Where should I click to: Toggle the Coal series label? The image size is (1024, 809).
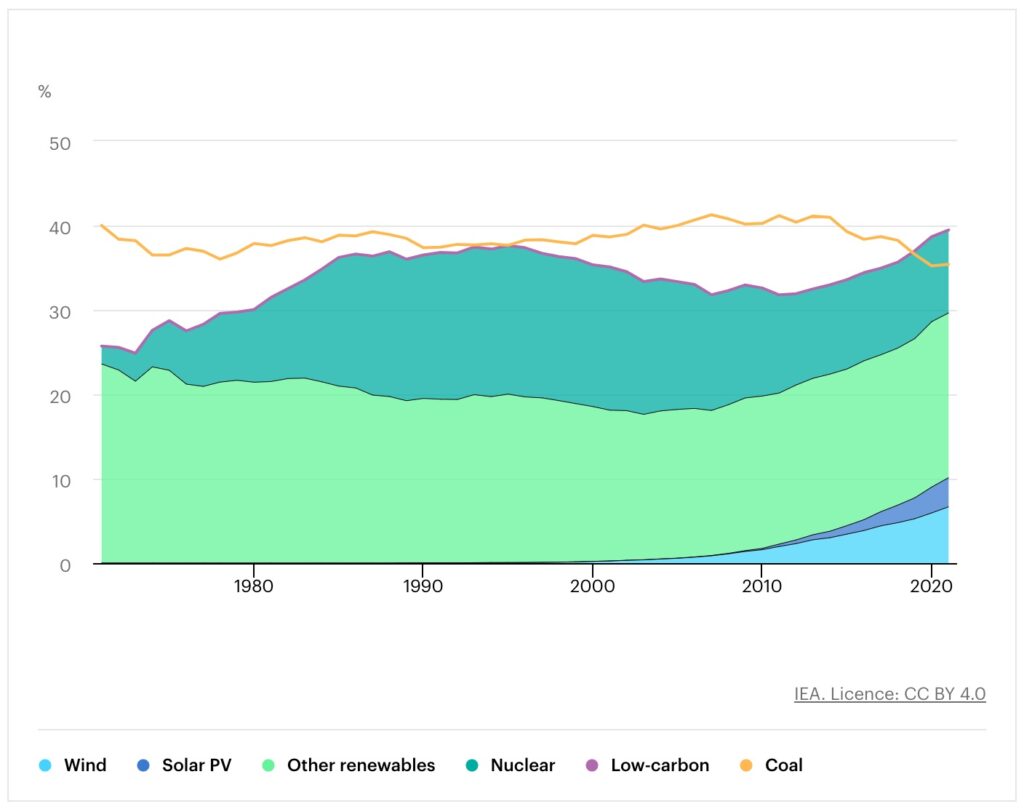point(784,766)
